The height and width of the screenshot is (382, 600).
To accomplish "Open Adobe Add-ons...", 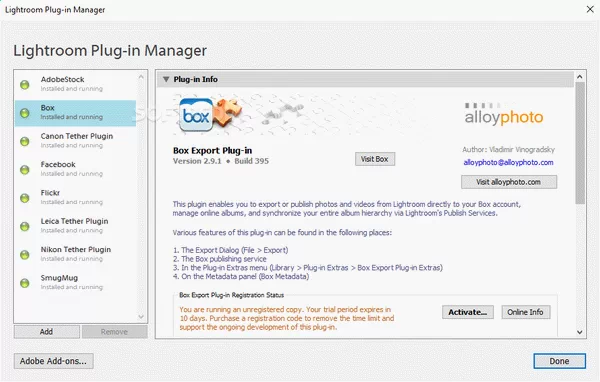I will point(54,361).
